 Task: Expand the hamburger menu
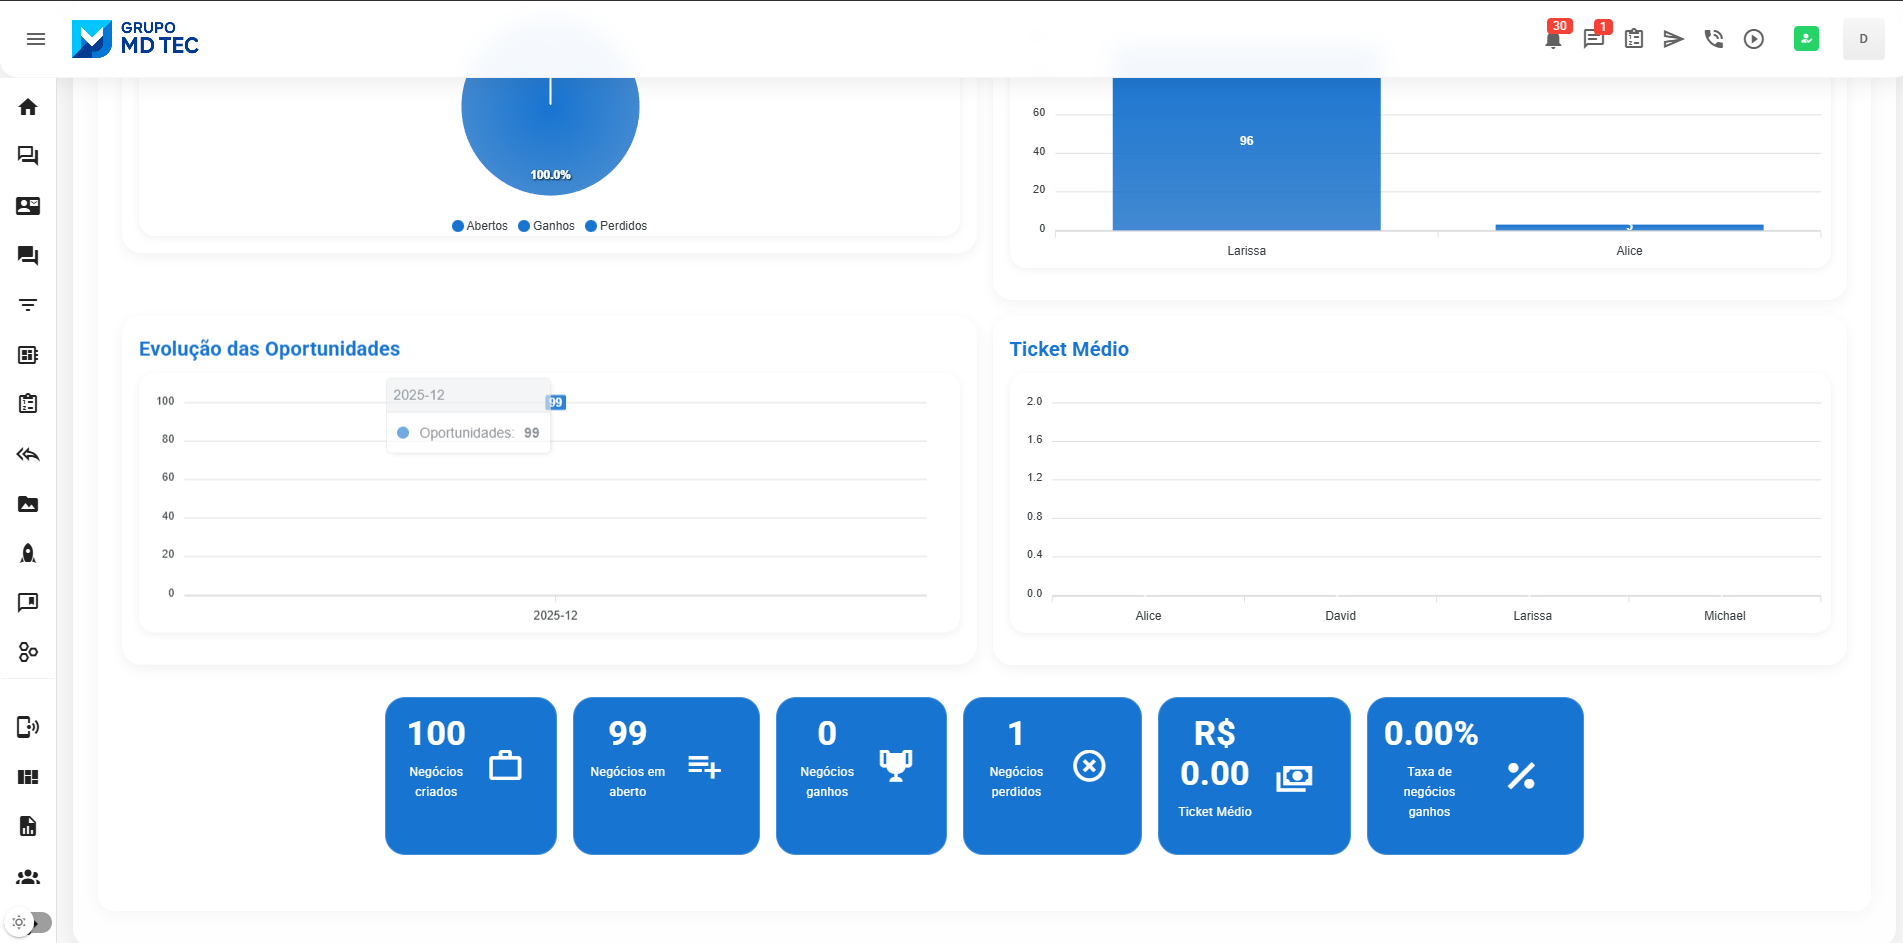pyautogui.click(x=36, y=39)
